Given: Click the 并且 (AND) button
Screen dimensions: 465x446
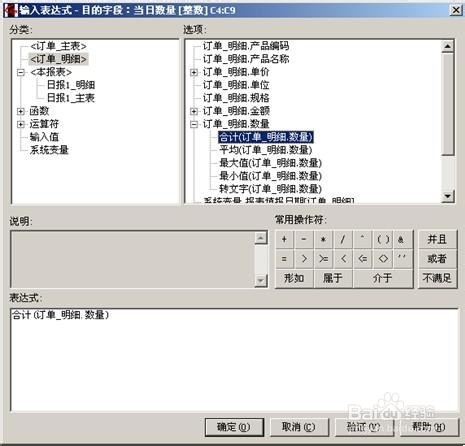Looking at the screenshot, I should tap(437, 239).
